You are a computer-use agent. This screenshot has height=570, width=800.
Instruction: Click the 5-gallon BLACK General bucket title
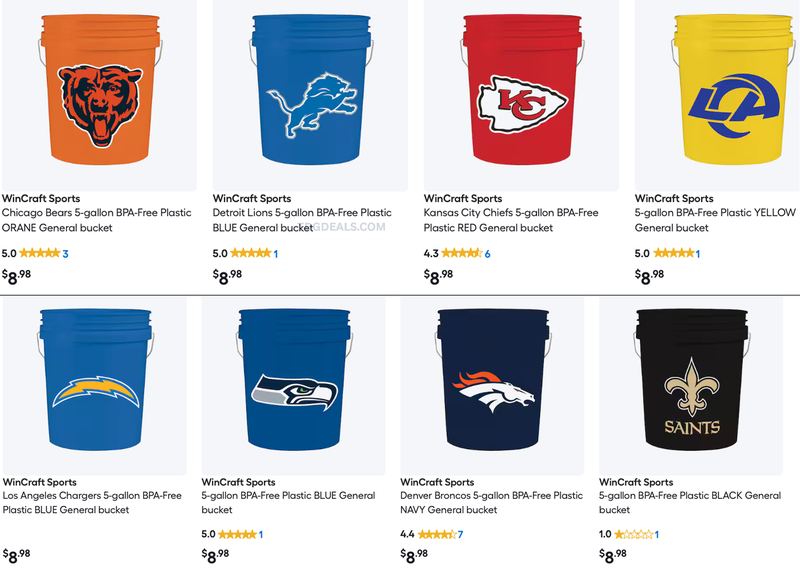pos(690,503)
